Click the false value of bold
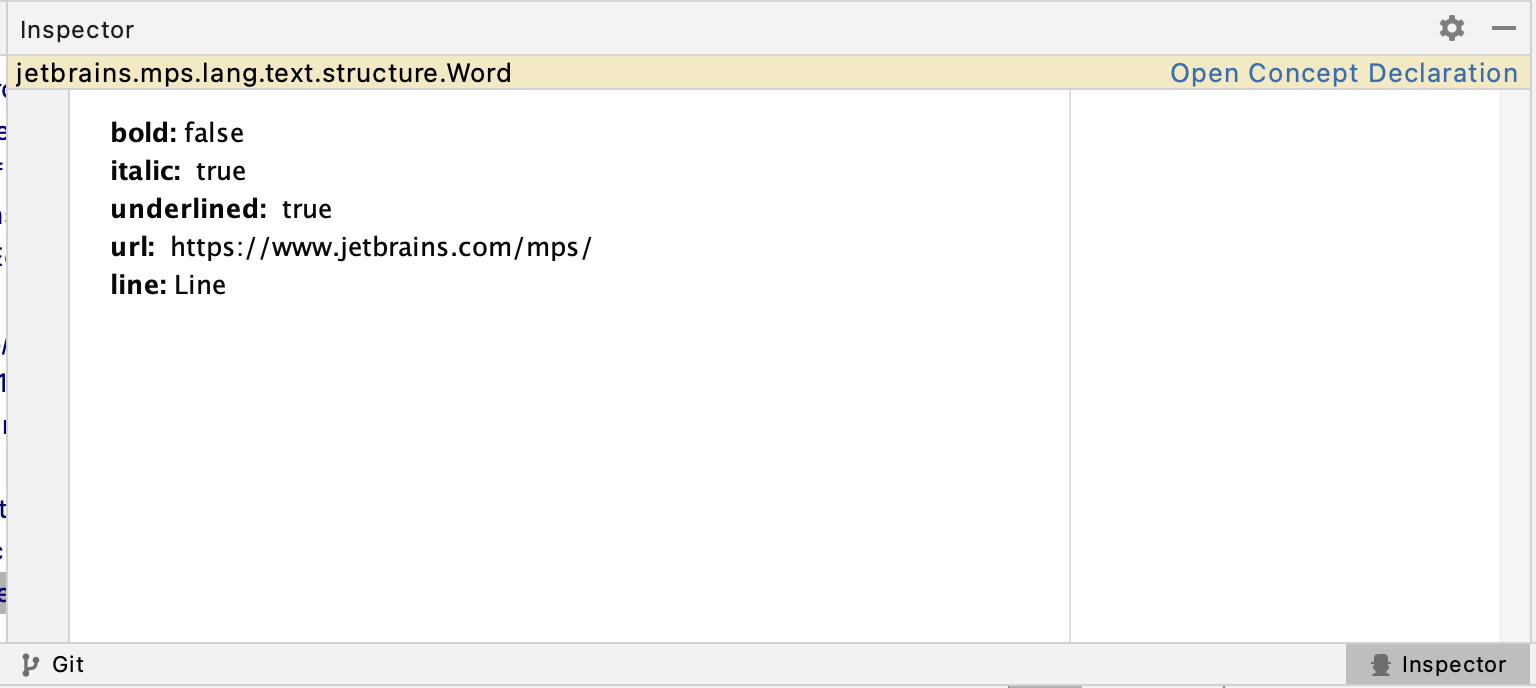Screen dimensions: 1536x688 point(216,132)
